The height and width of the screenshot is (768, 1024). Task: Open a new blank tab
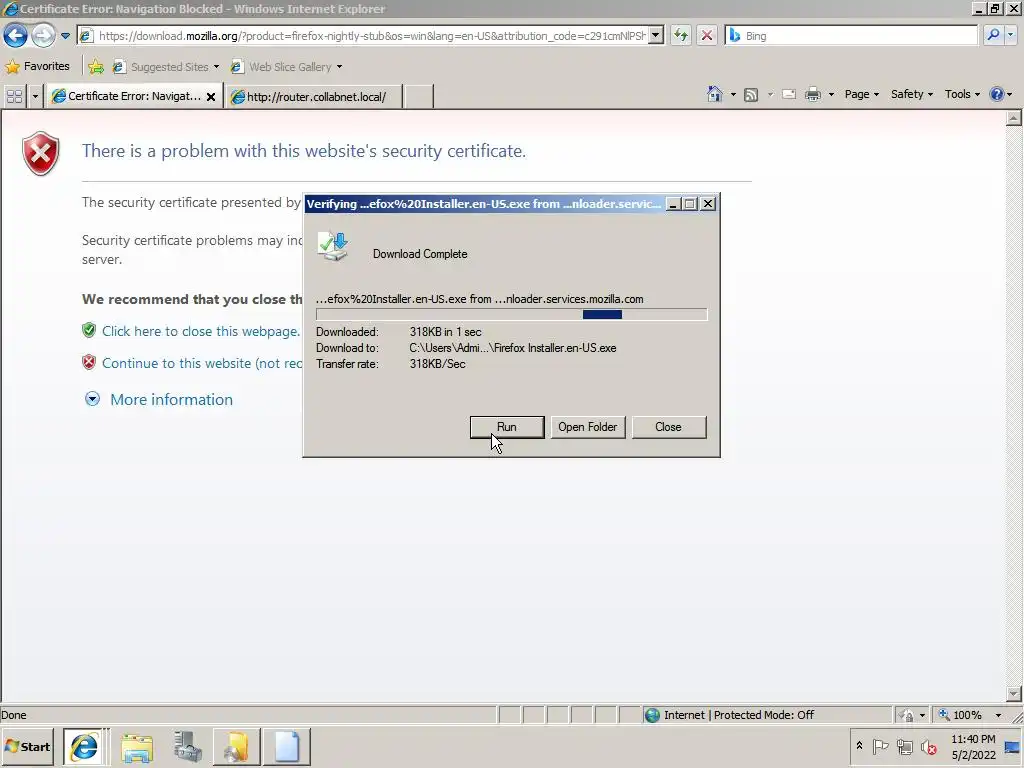(x=418, y=97)
